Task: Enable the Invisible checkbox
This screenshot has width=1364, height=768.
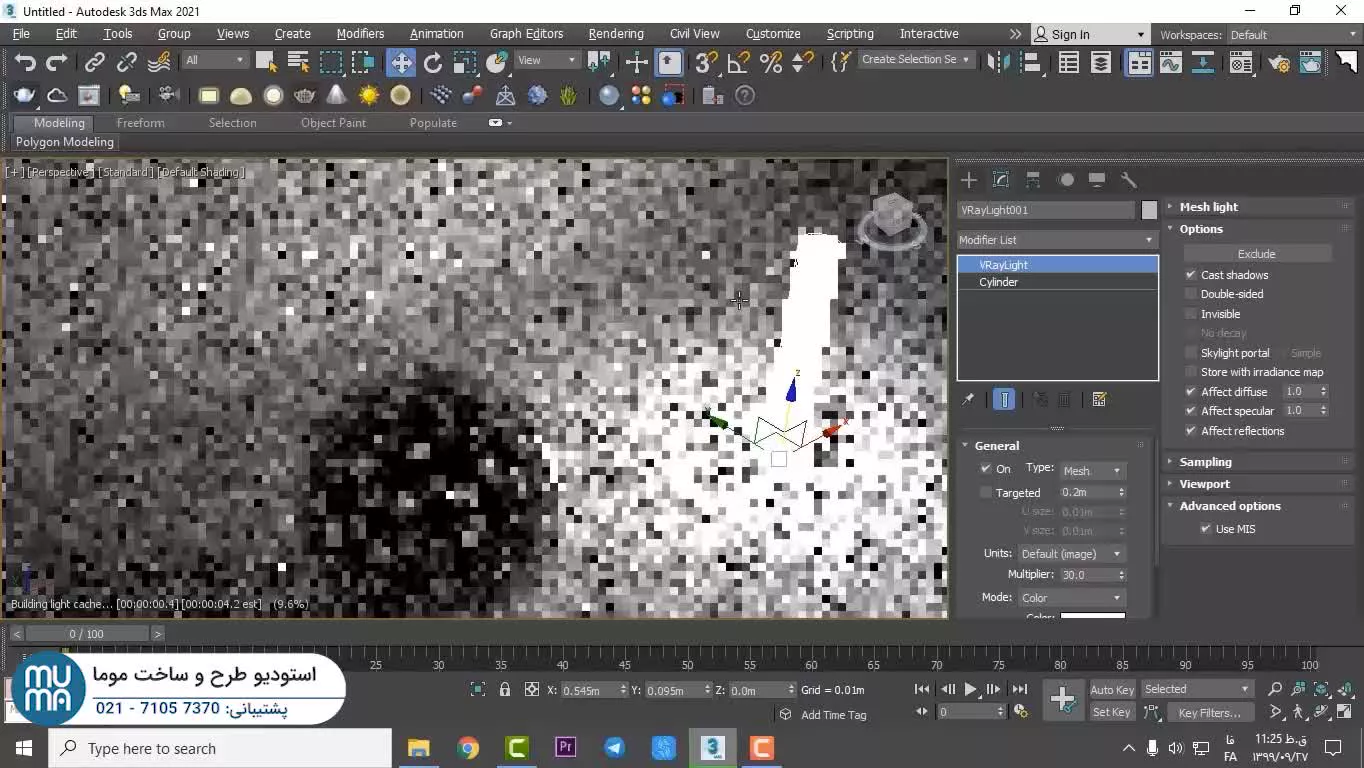Action: coord(1191,314)
